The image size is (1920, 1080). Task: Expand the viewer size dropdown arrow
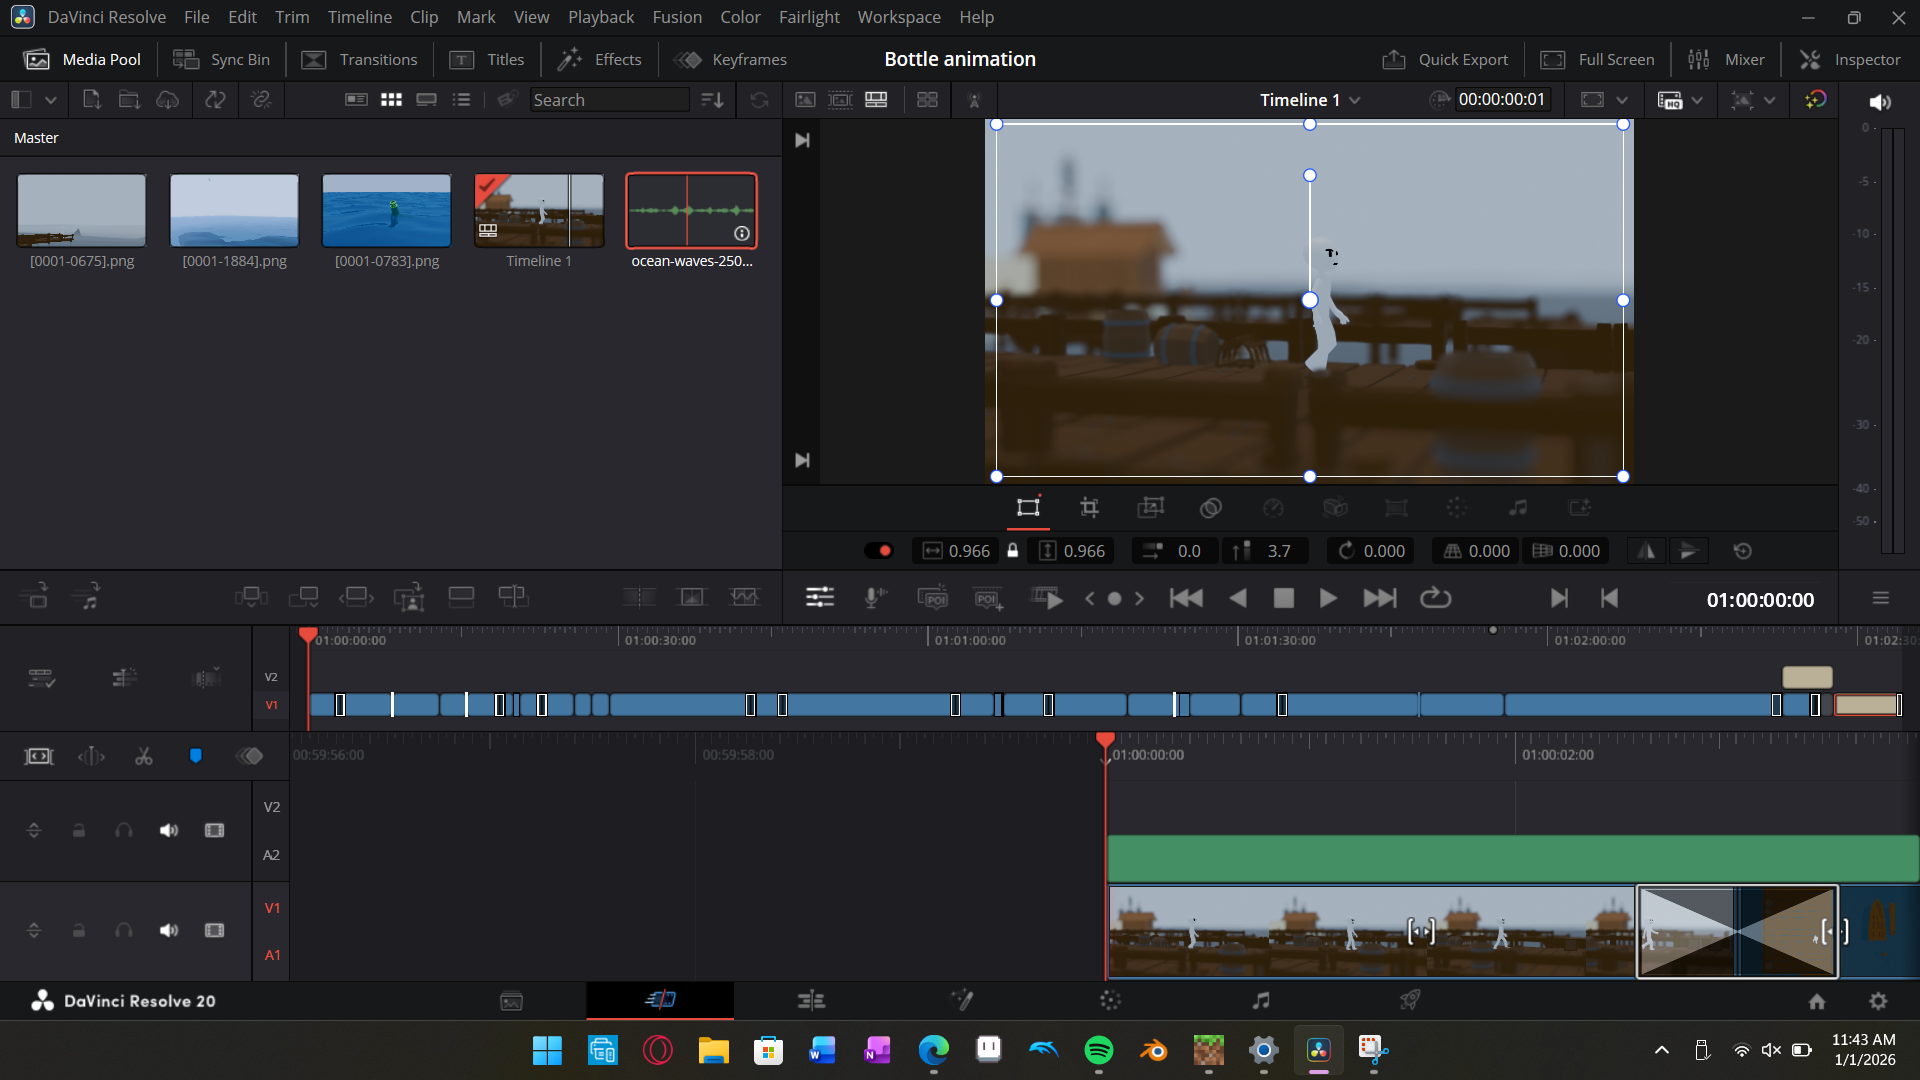(1622, 100)
